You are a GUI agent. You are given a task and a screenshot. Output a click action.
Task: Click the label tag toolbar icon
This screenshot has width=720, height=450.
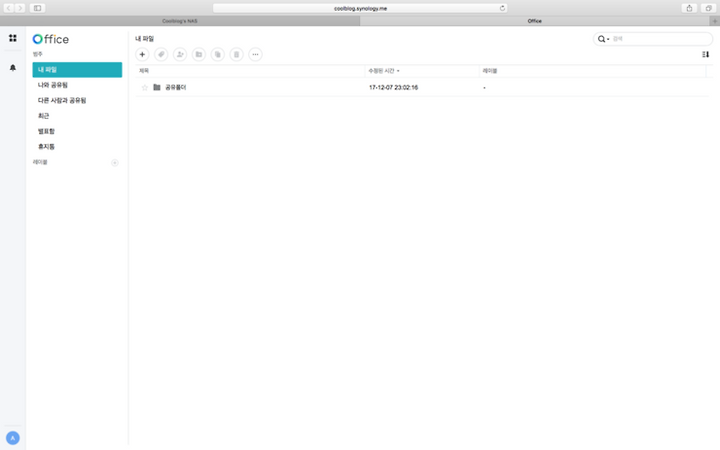[x=161, y=54]
